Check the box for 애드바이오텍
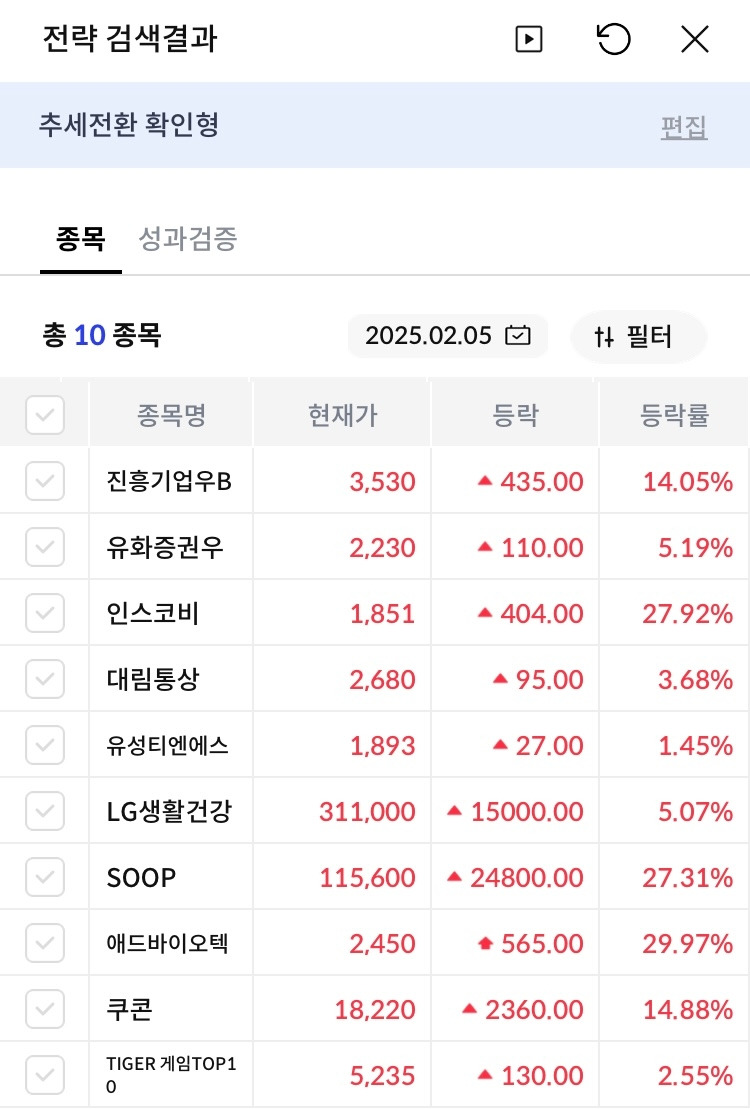This screenshot has width=750, height=1109. (45, 943)
